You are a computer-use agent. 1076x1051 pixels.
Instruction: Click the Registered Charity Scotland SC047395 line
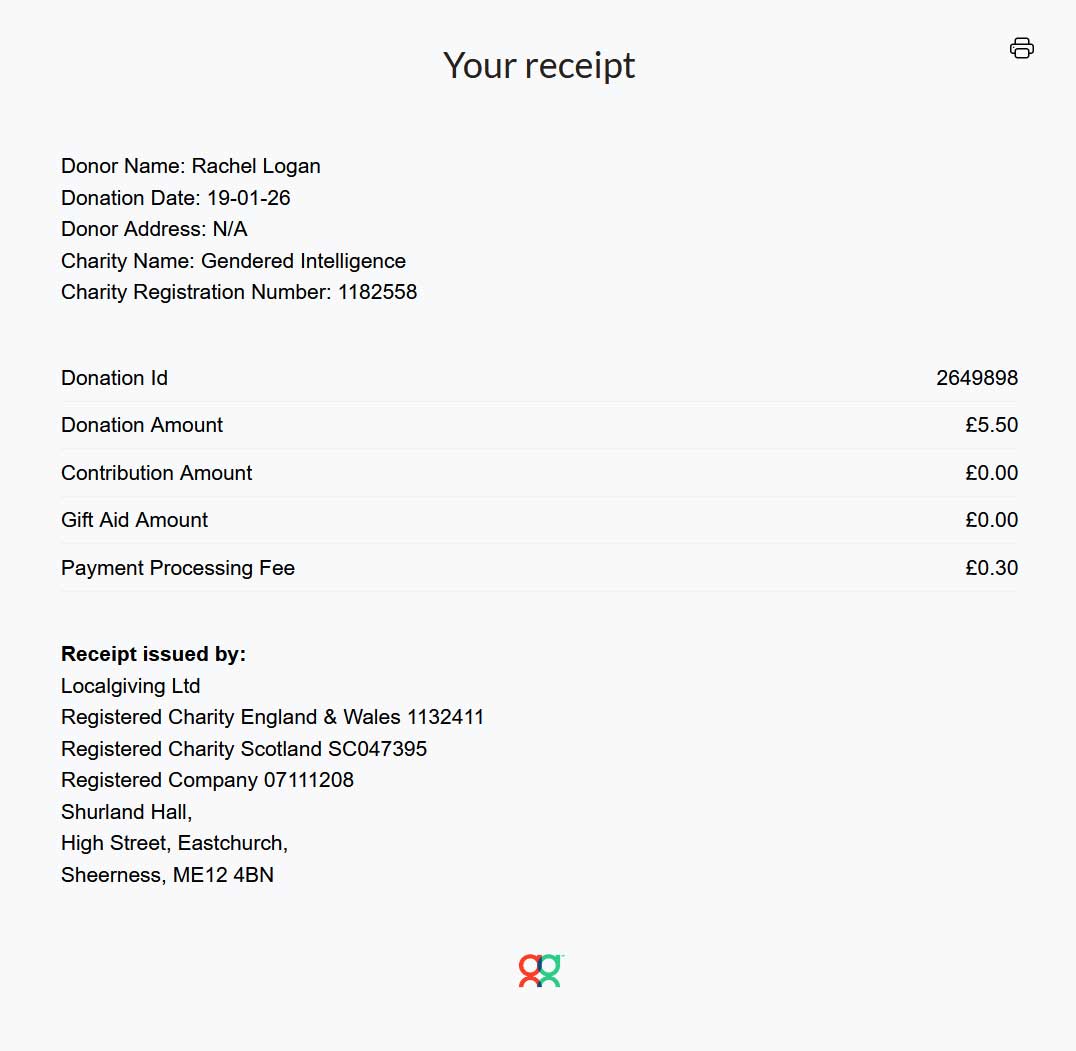244,749
